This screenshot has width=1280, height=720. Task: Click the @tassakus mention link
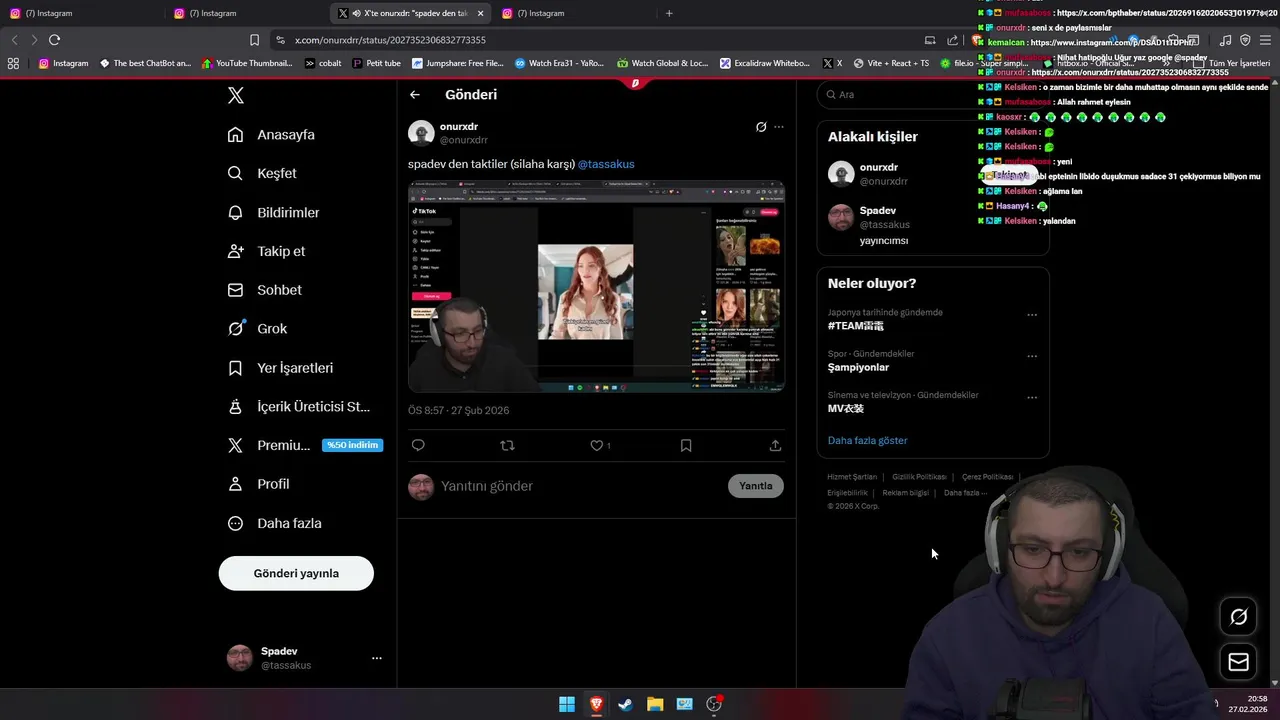[x=606, y=164]
